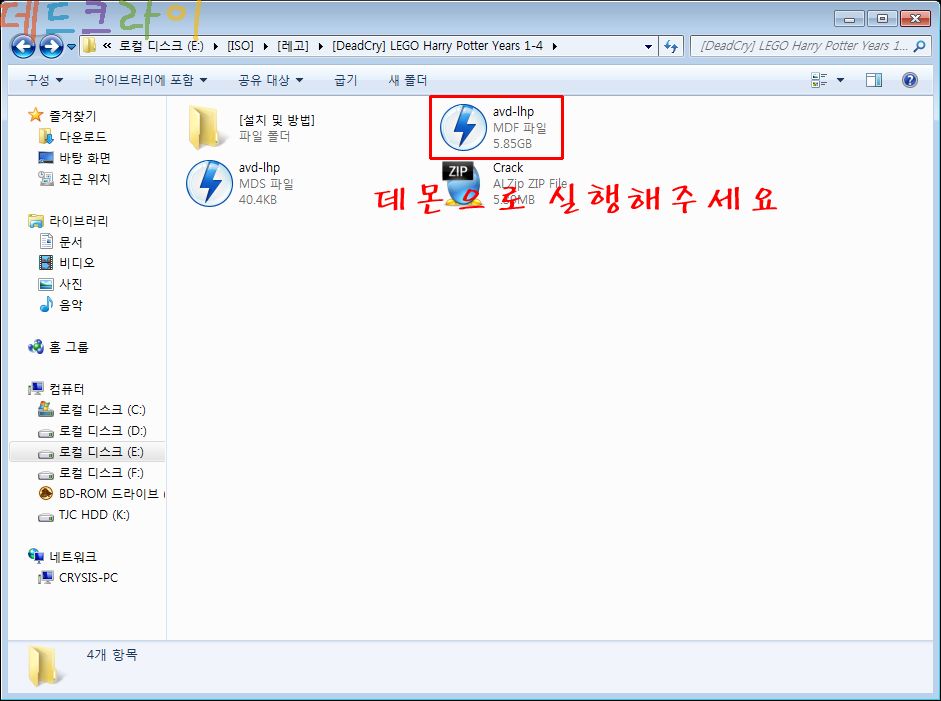Open 다운로드 in the navigation pane
941x701 pixels.
73,137
